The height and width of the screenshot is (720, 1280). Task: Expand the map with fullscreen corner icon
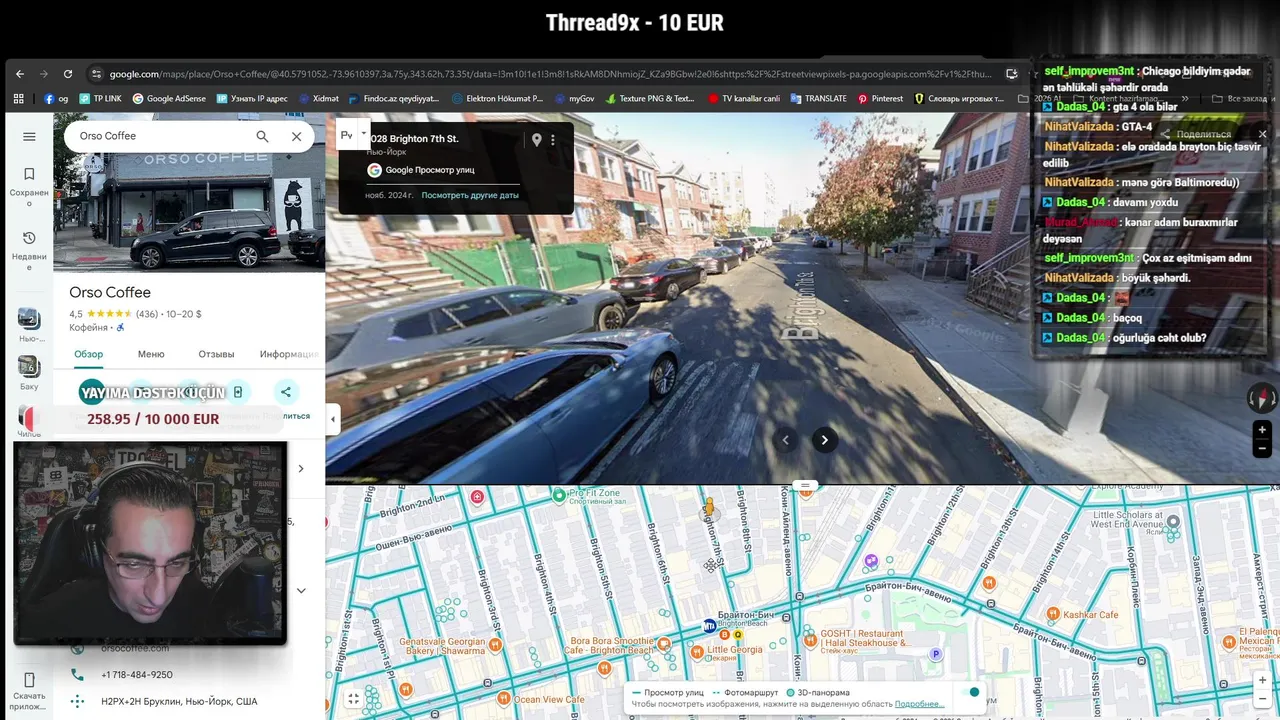point(353,699)
